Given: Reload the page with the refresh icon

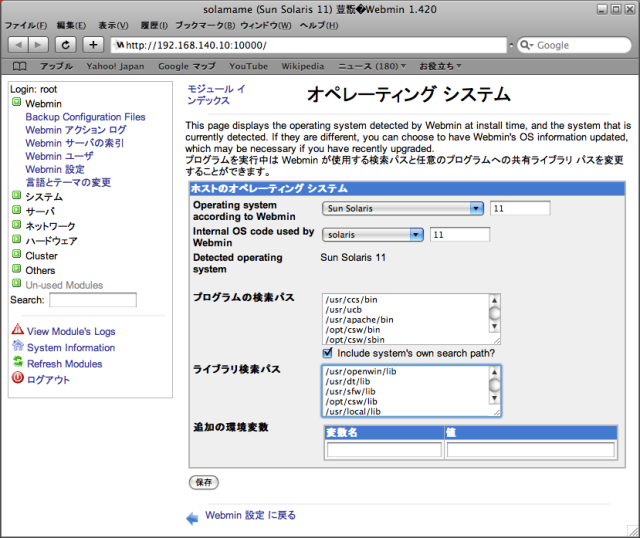Looking at the screenshot, I should click(66, 45).
